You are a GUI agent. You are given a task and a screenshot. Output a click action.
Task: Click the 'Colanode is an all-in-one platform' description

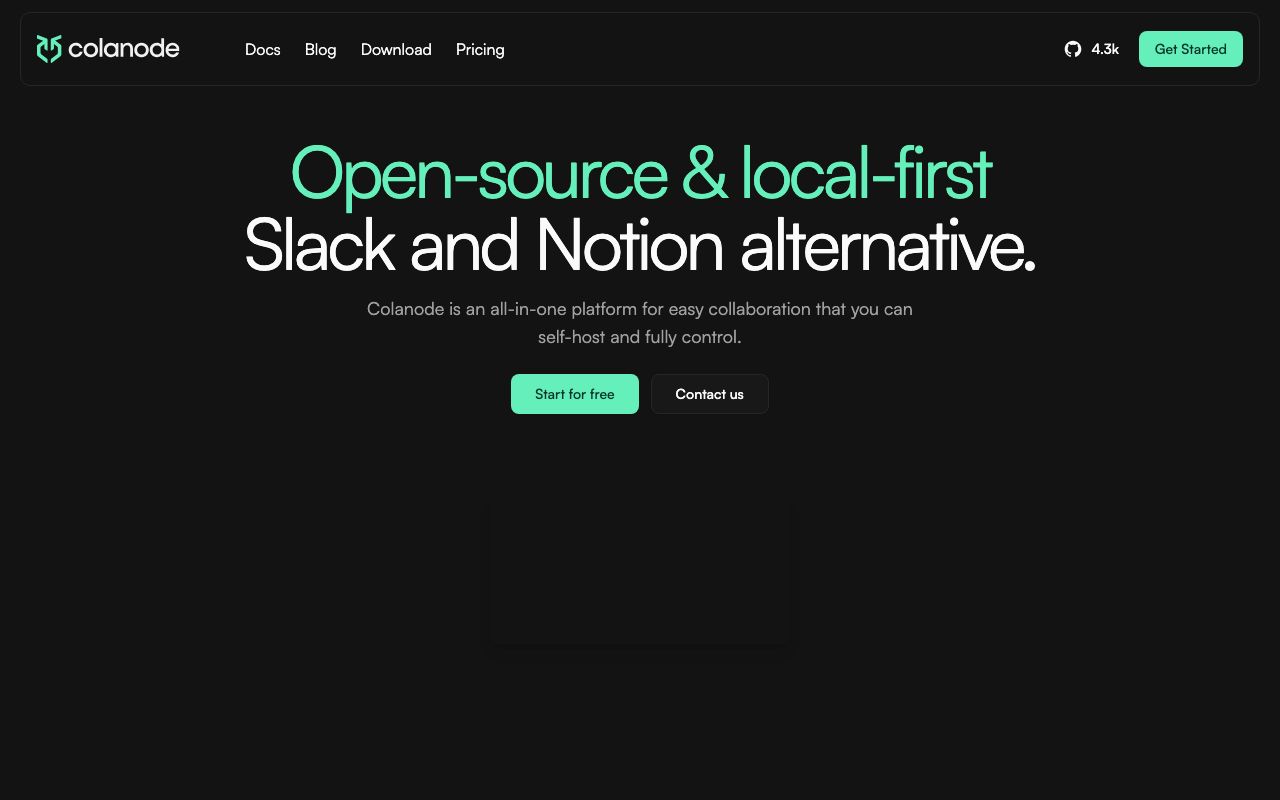point(640,323)
